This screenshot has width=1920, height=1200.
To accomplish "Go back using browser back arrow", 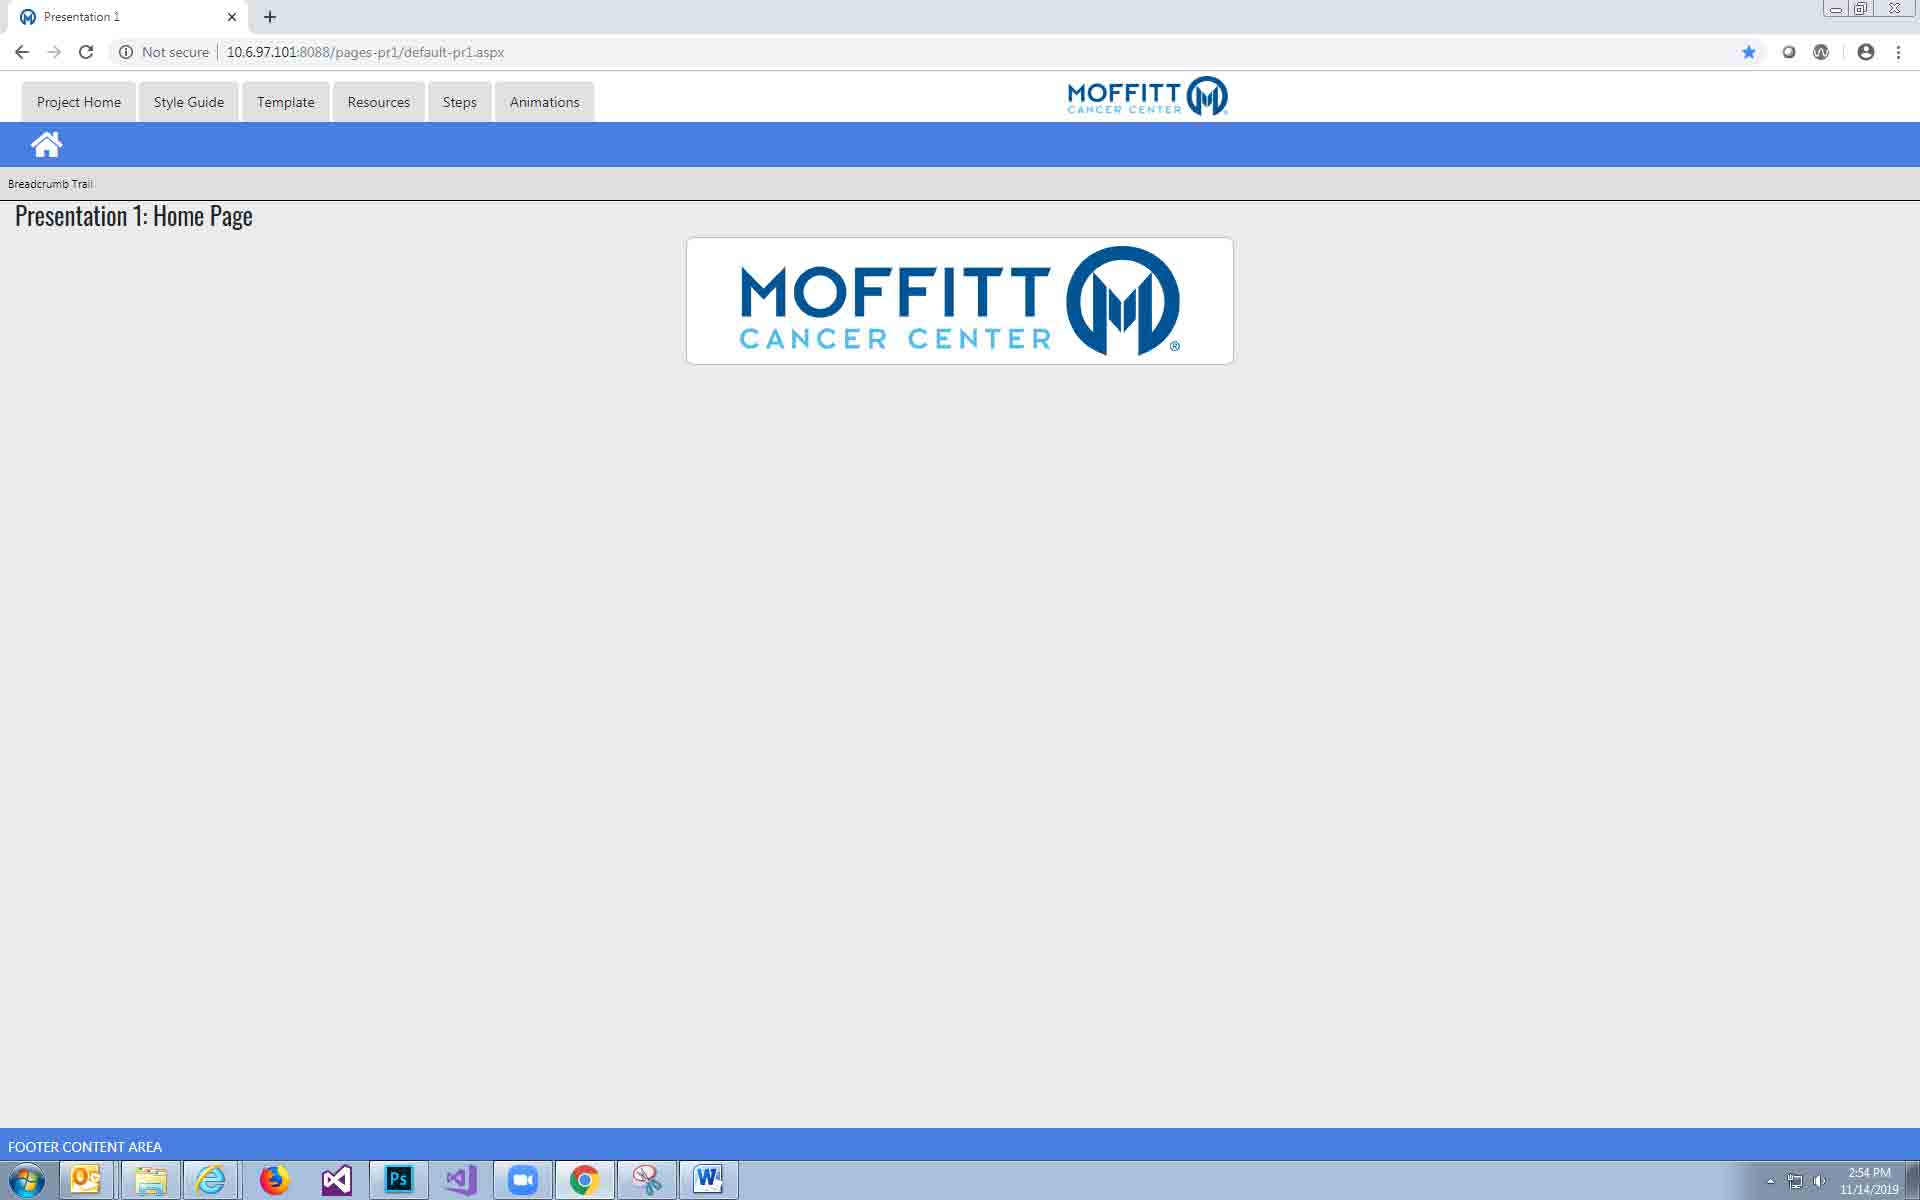I will (22, 52).
